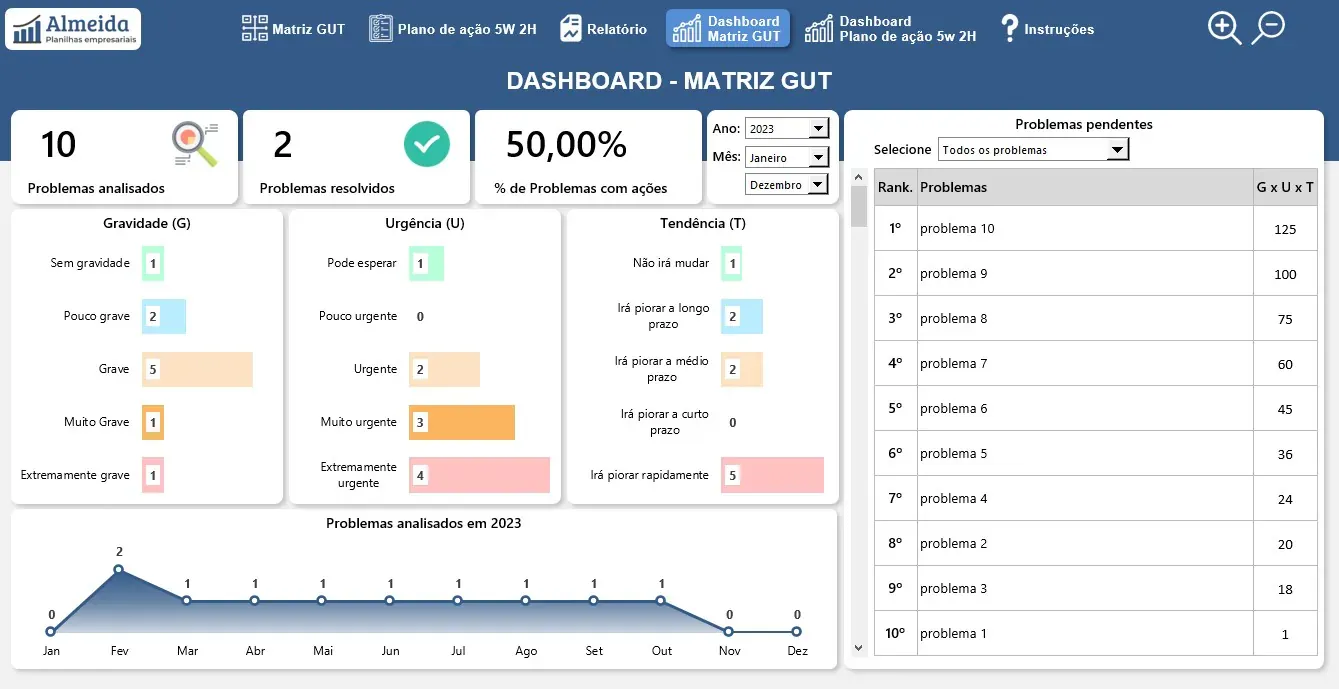Image resolution: width=1339 pixels, height=689 pixels.
Task: Go to the Relatório page
Action: pos(603,29)
